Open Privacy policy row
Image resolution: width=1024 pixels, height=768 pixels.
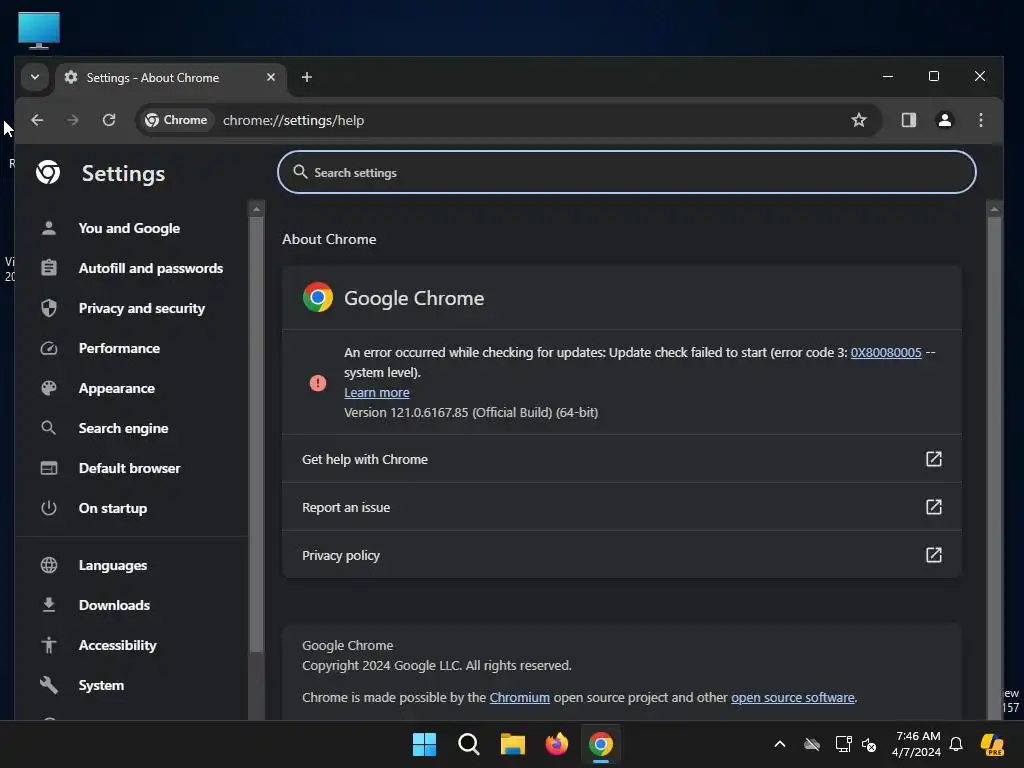[x=622, y=555]
